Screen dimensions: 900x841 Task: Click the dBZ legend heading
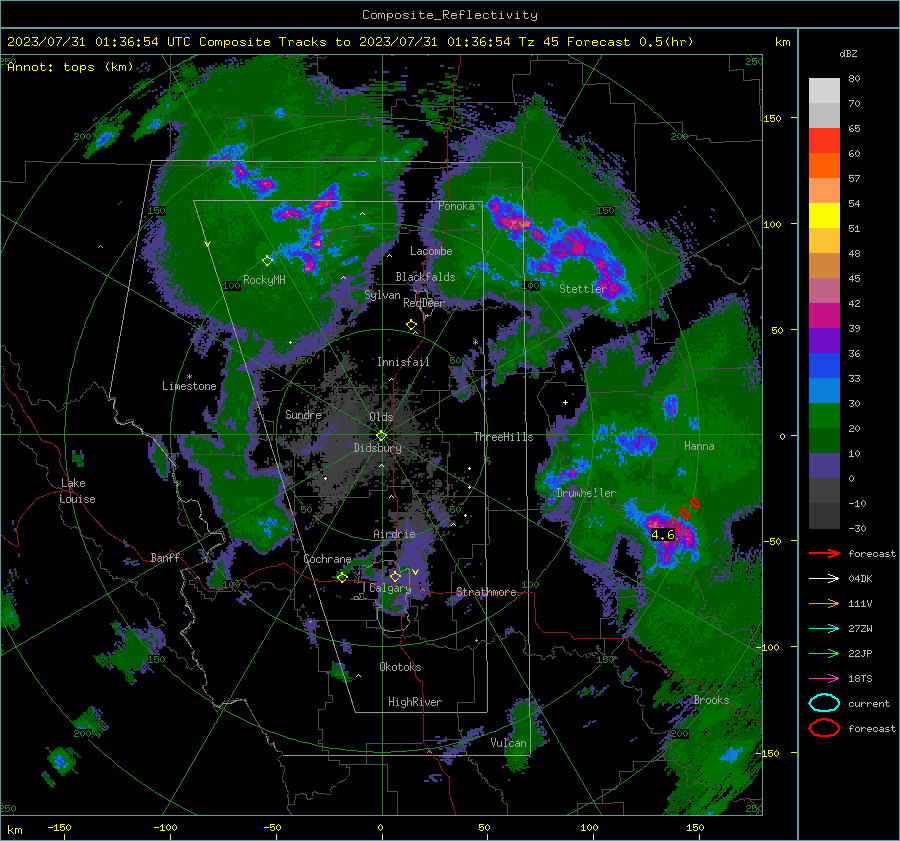click(x=848, y=53)
